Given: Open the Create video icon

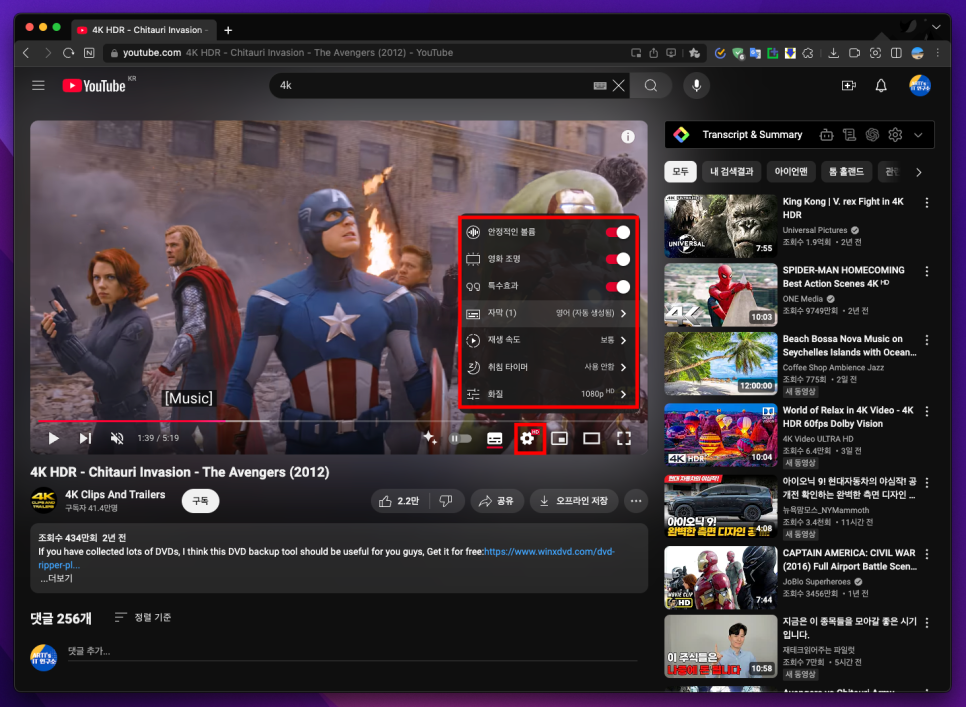Looking at the screenshot, I should (x=848, y=86).
